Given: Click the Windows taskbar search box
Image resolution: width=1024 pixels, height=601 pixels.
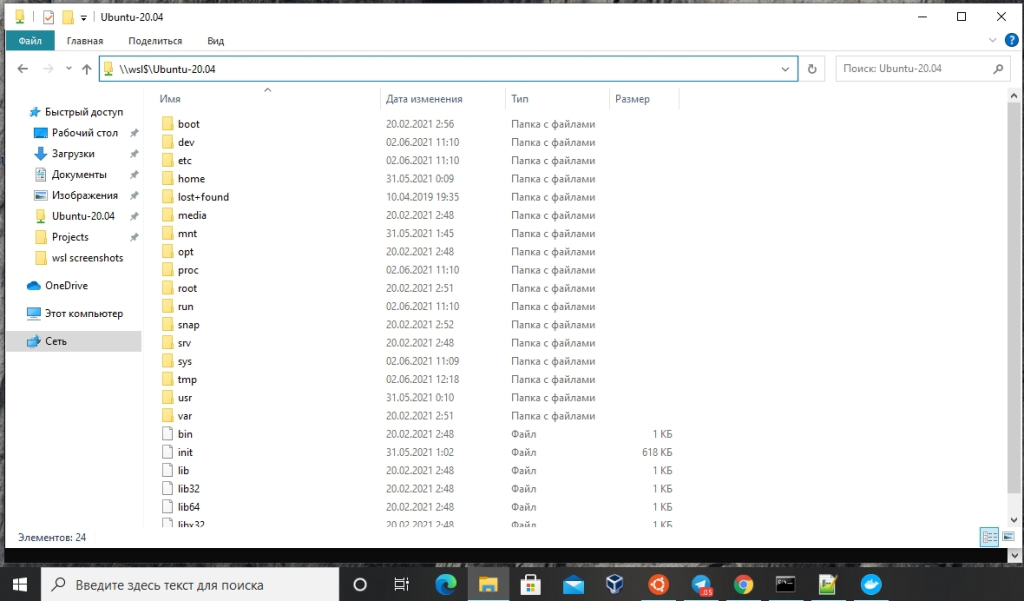Looking at the screenshot, I should coord(190,585).
